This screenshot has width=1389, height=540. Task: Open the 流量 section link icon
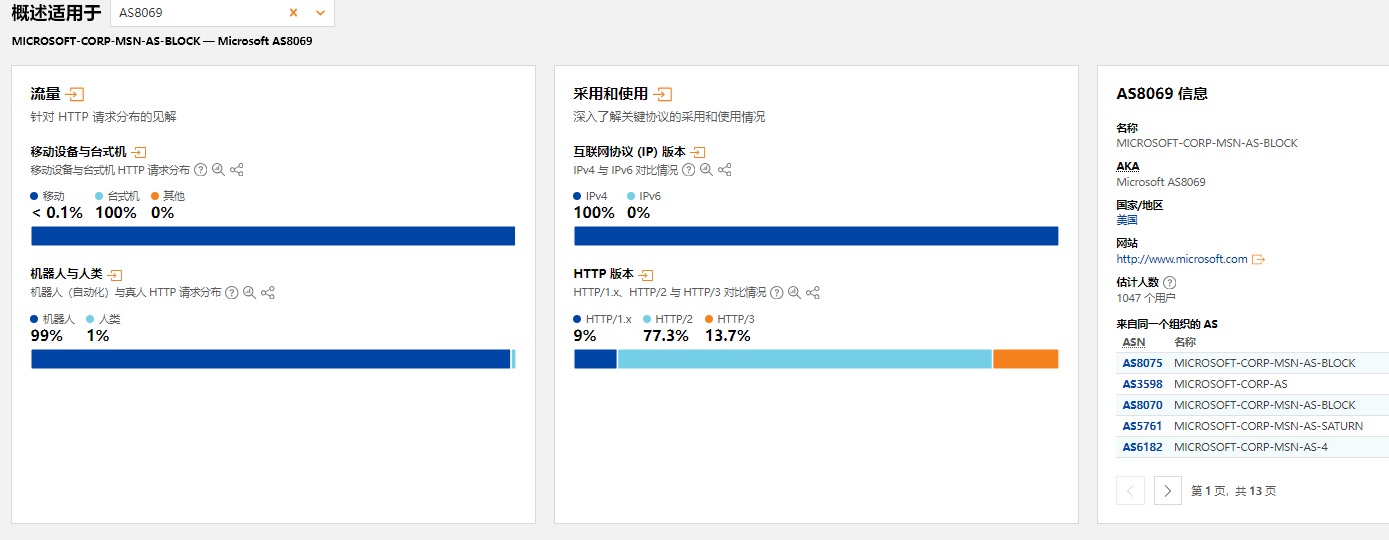click(75, 94)
